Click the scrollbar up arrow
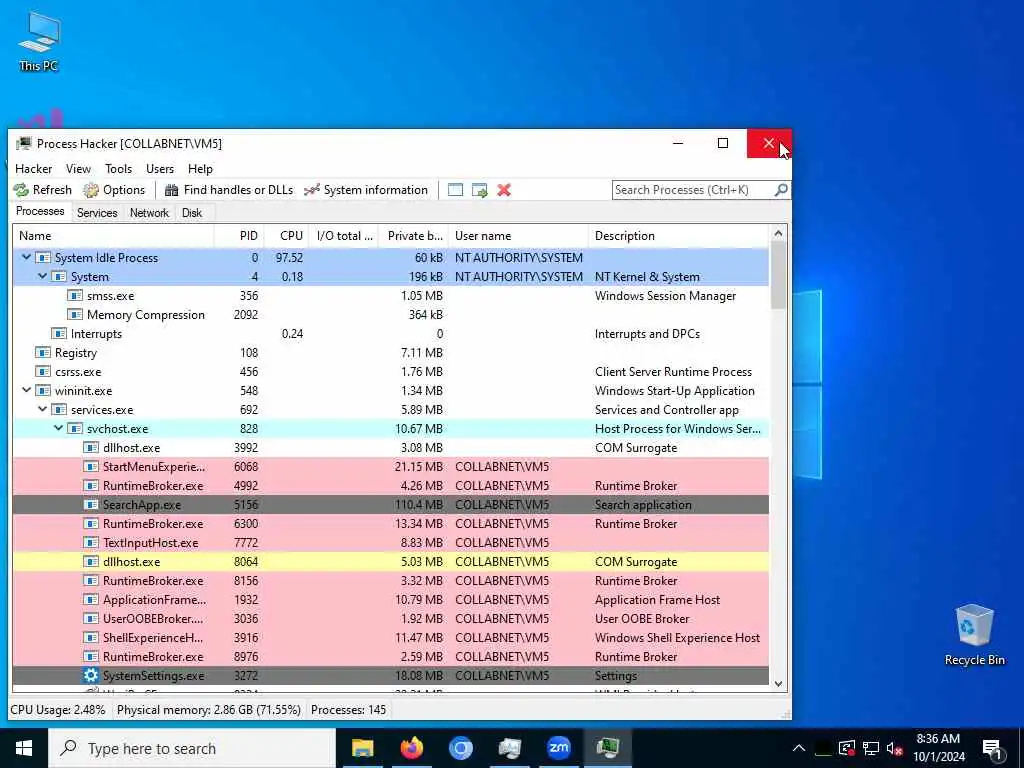1024x768 pixels. pyautogui.click(x=778, y=233)
